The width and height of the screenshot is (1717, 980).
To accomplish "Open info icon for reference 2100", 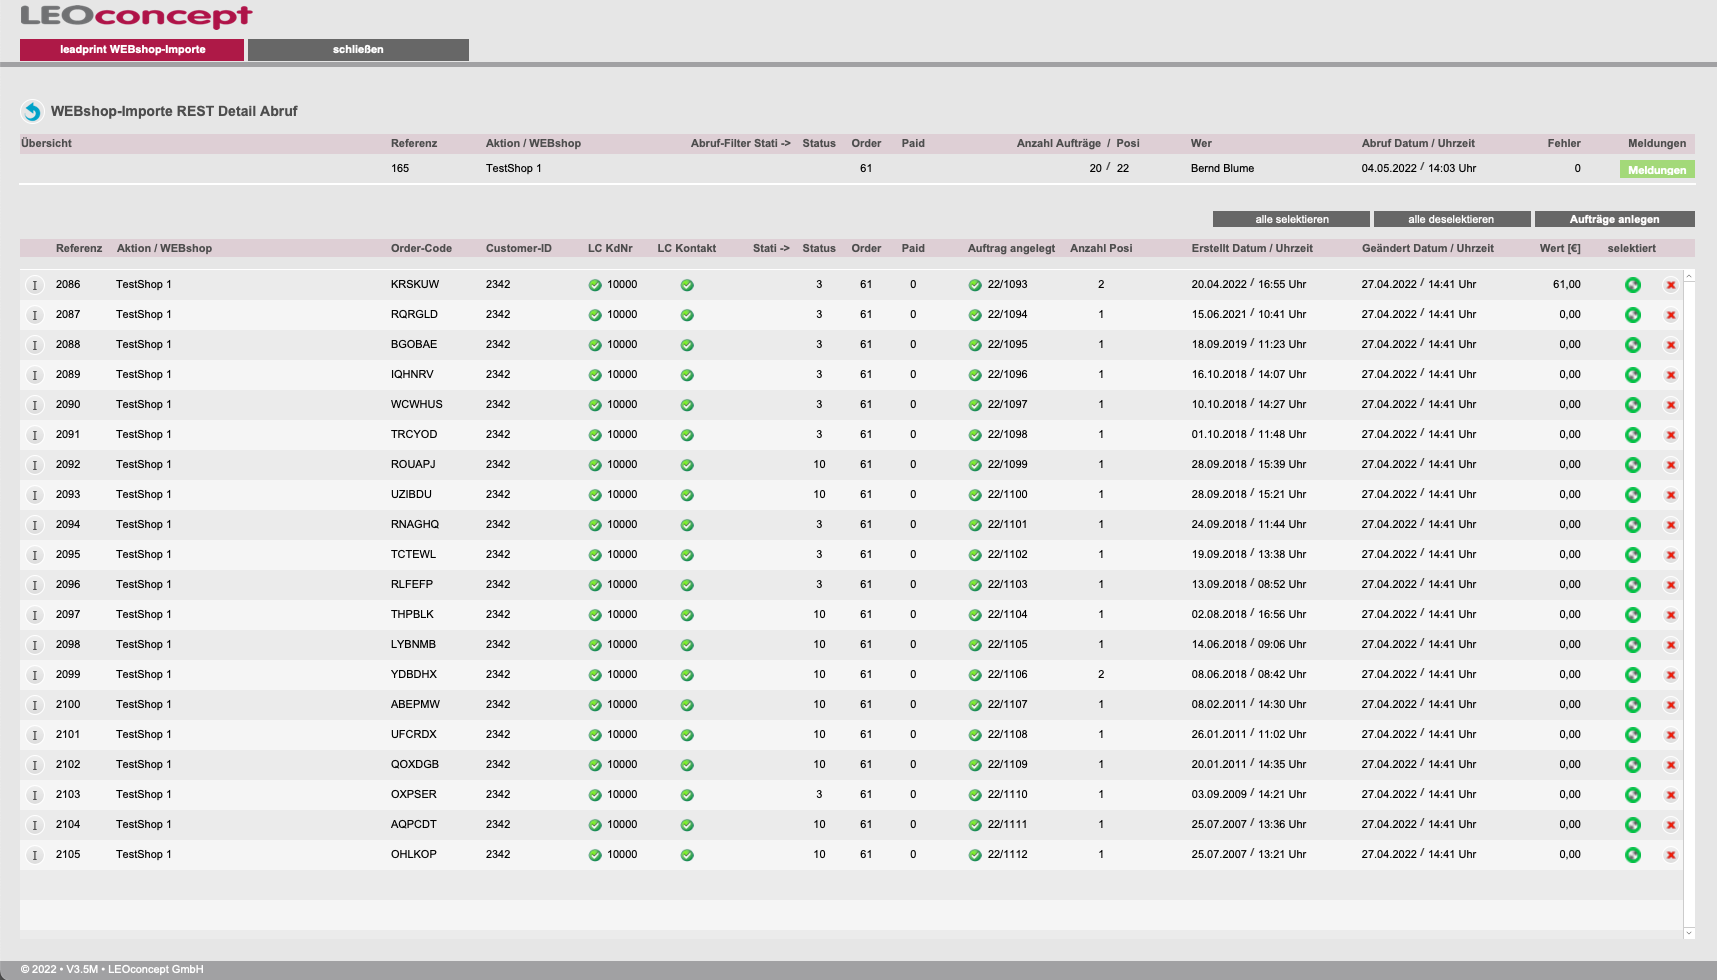I will 35,705.
